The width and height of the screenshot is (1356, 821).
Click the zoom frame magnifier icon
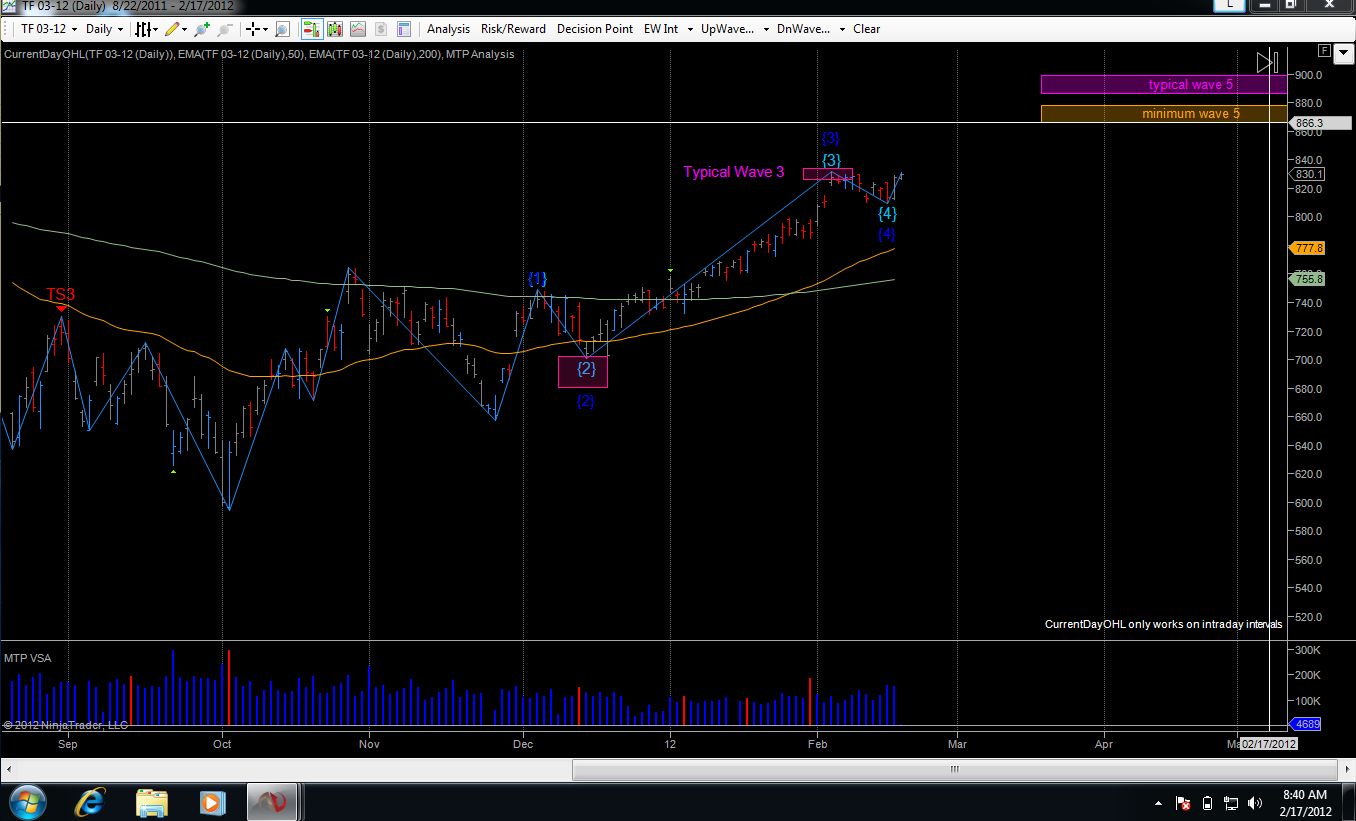click(282, 29)
